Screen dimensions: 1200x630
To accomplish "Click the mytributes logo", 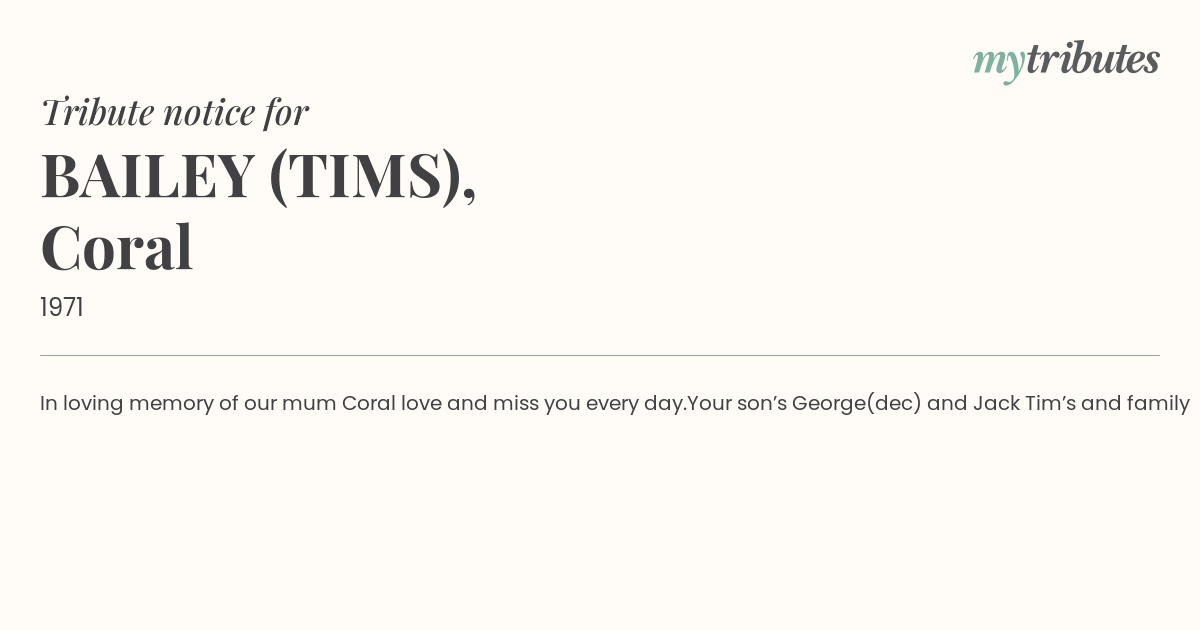I will coord(1066,61).
